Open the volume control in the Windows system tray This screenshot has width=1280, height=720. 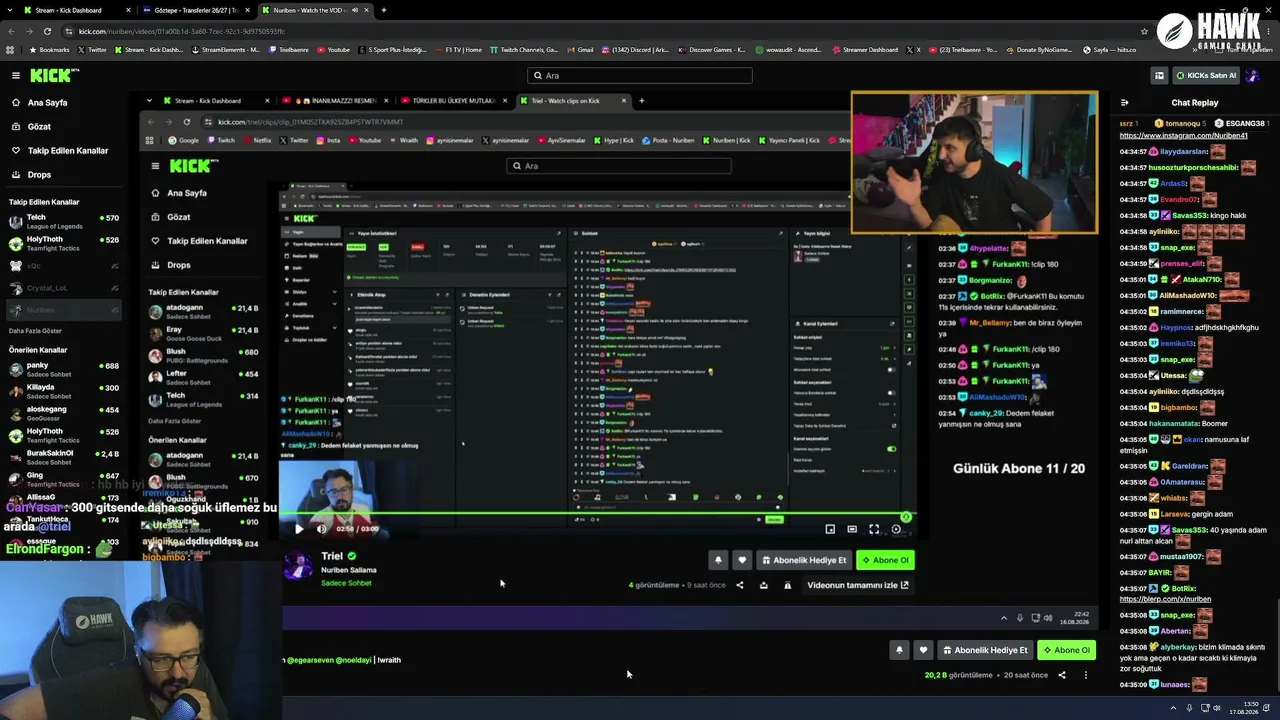pyautogui.click(x=1217, y=708)
